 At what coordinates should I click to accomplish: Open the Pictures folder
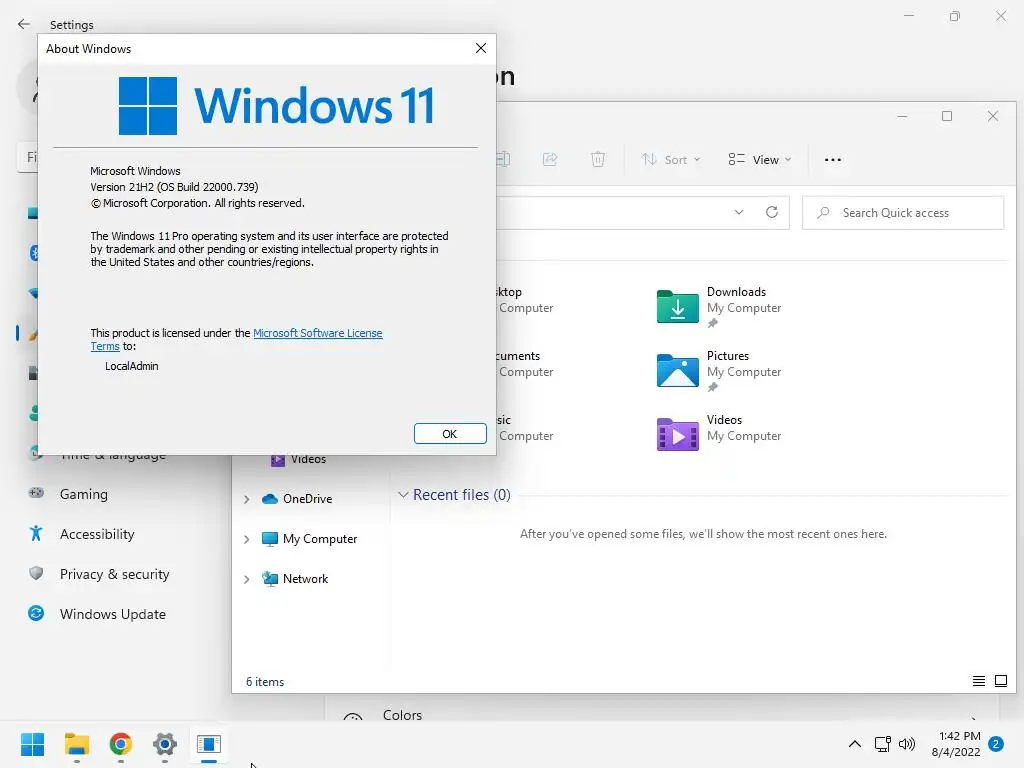click(718, 370)
